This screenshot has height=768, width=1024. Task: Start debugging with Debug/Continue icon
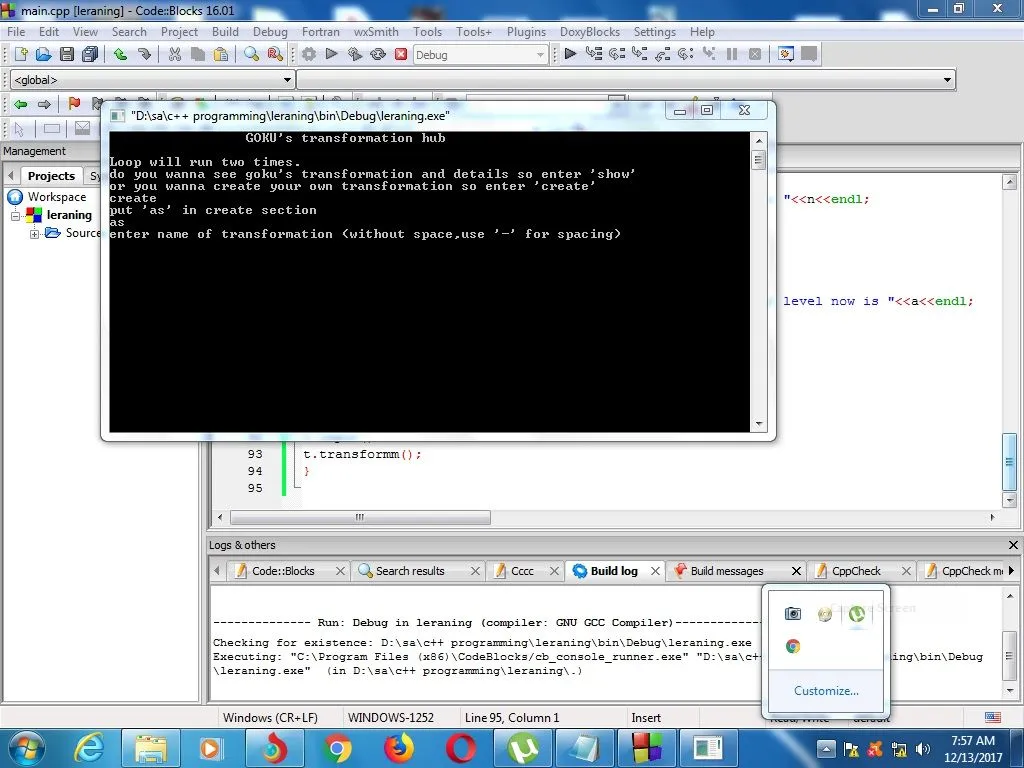(570, 54)
